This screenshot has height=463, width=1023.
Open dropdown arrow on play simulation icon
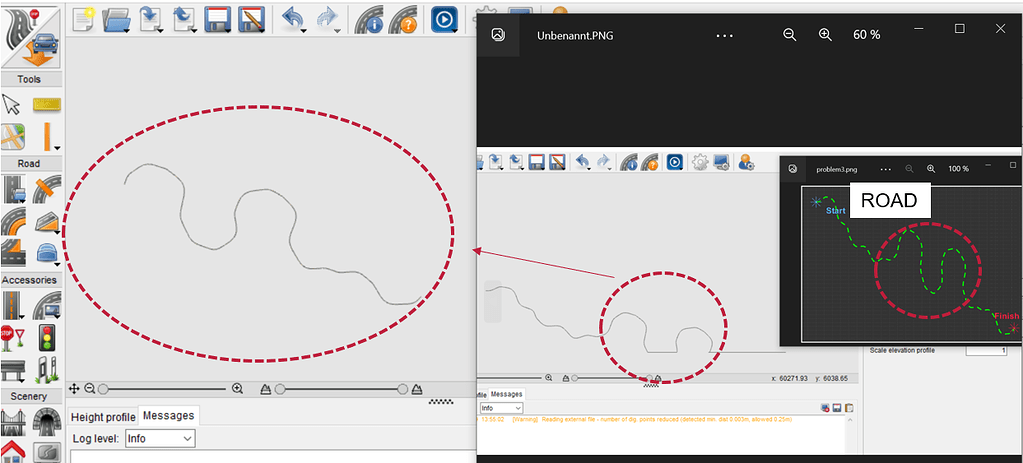click(x=454, y=29)
